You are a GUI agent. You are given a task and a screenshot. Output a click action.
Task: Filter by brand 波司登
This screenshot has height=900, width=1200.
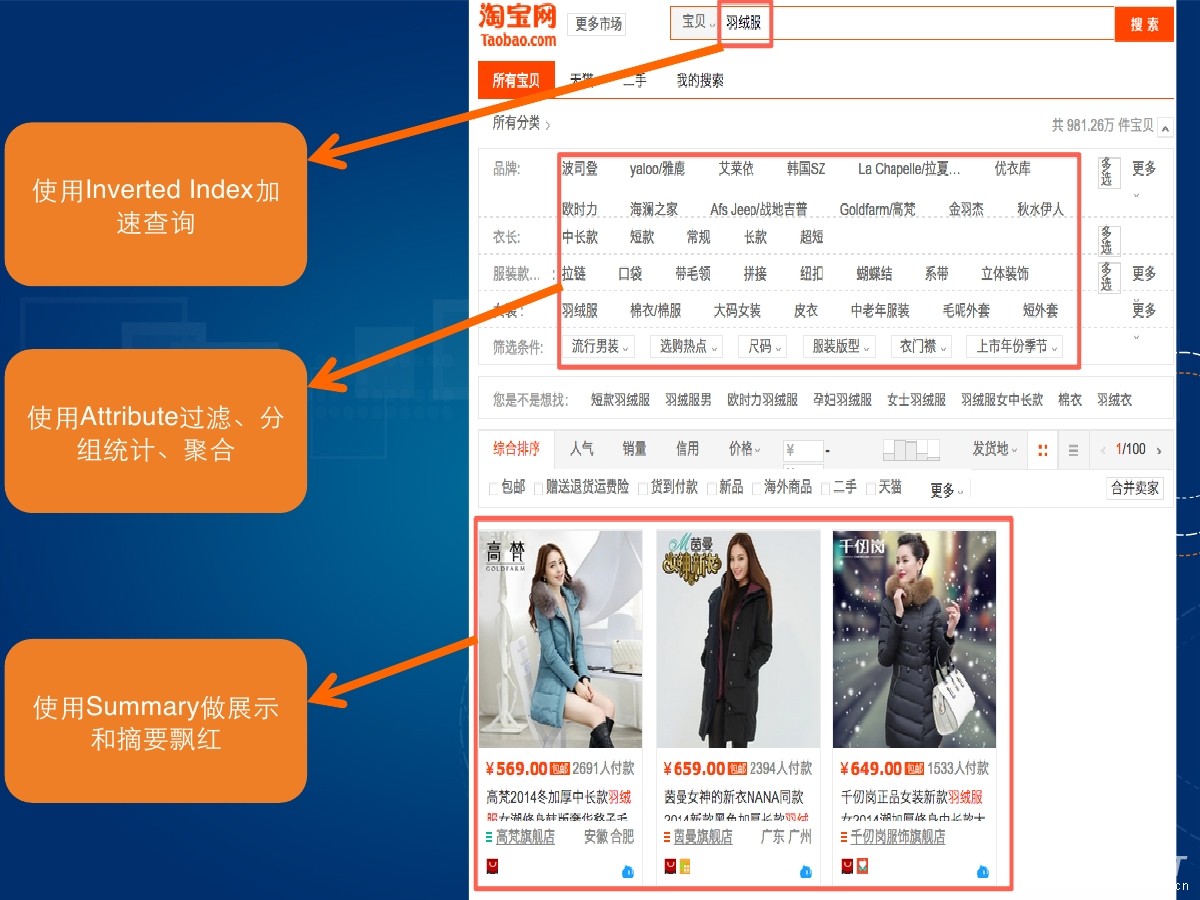tap(580, 169)
